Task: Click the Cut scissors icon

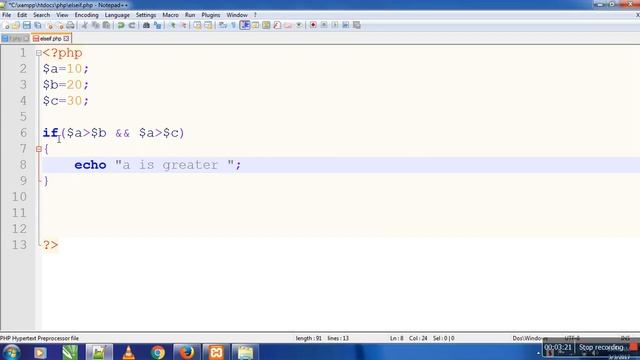Action: [x=85, y=25]
